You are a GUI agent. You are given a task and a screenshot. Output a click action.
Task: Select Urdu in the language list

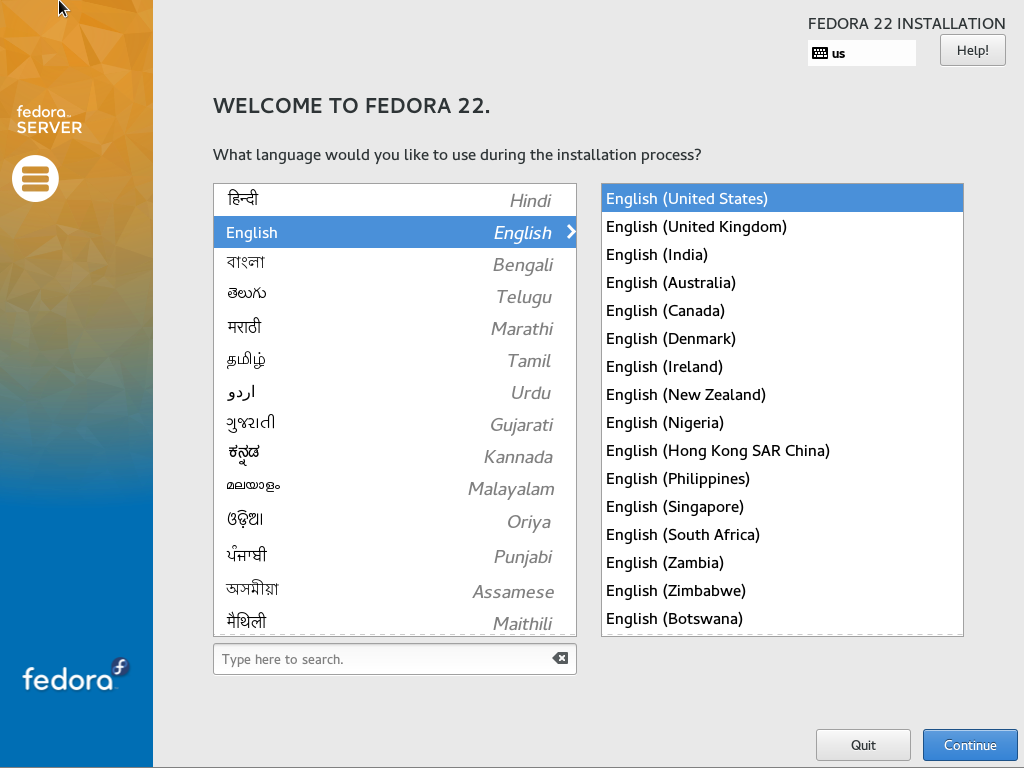tap(394, 392)
